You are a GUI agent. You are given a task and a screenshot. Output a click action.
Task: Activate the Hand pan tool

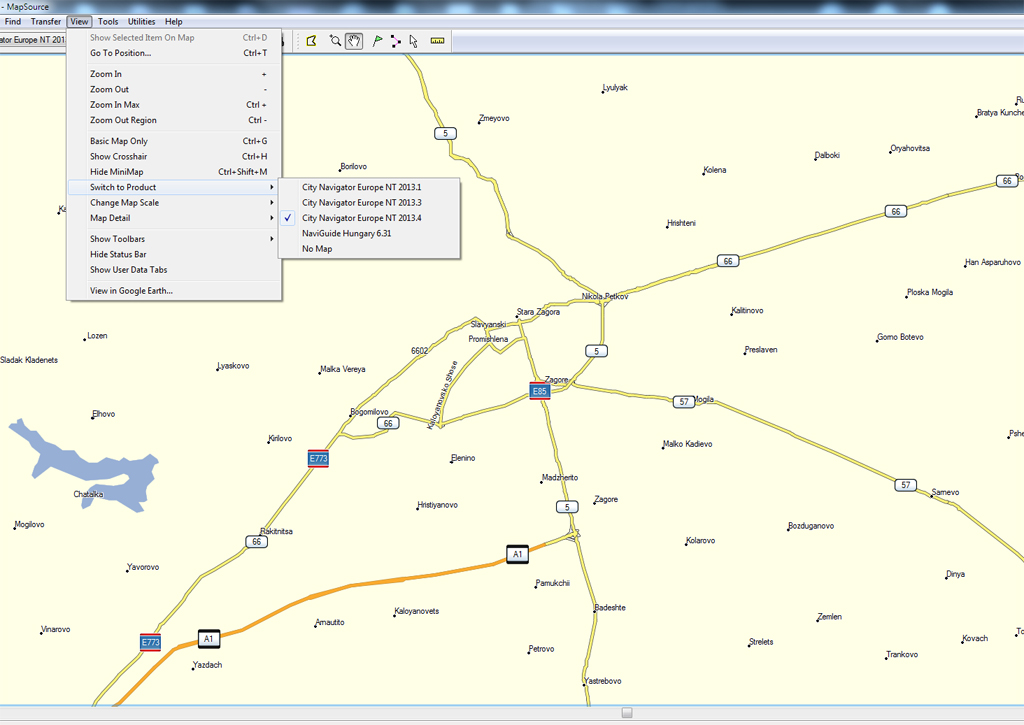pos(354,41)
